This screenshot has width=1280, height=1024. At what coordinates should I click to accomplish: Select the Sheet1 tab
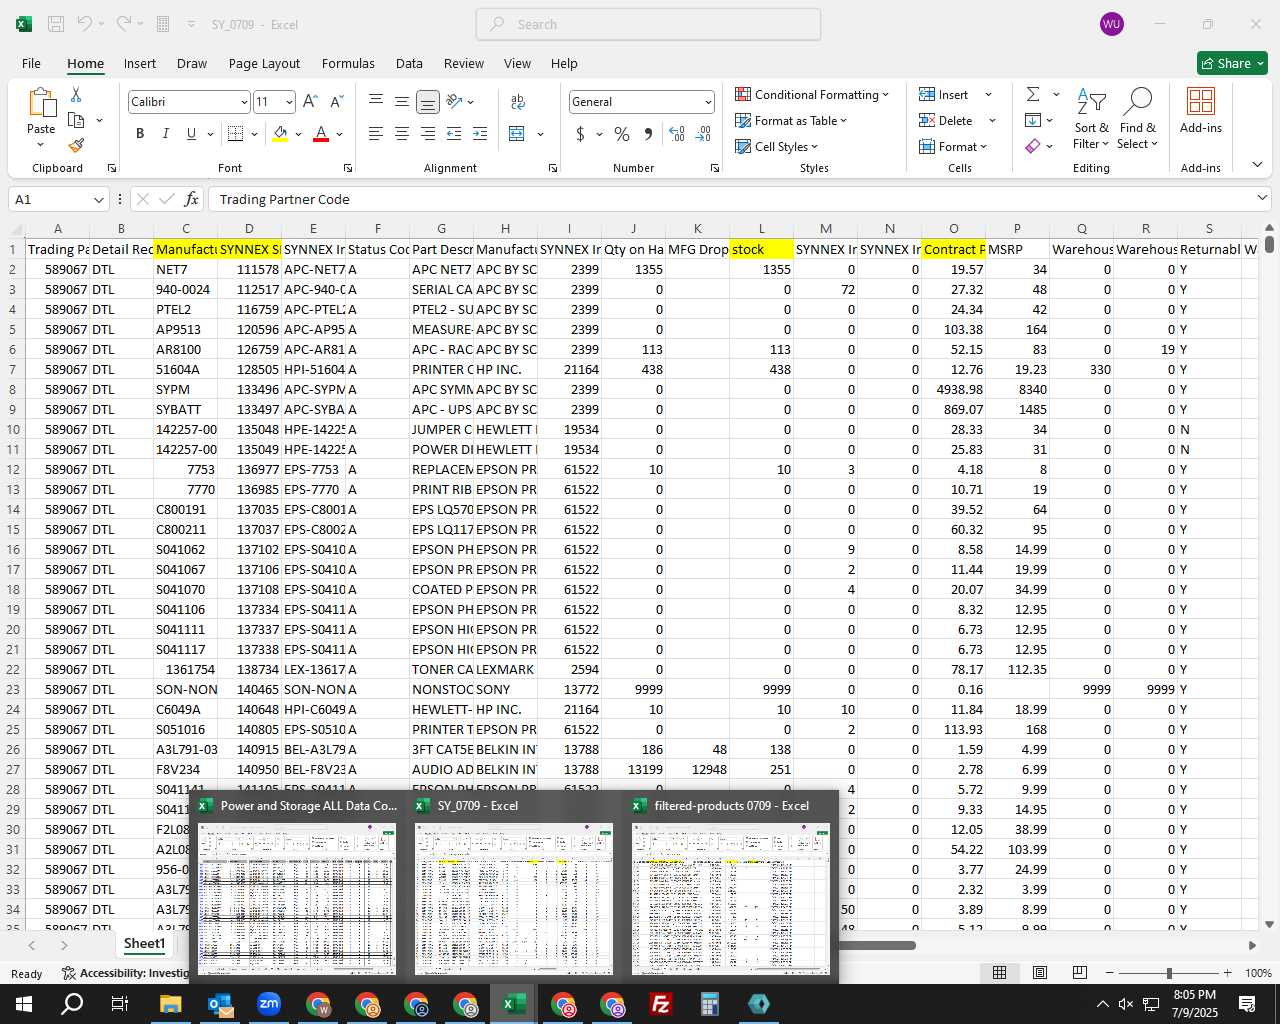[x=144, y=944]
